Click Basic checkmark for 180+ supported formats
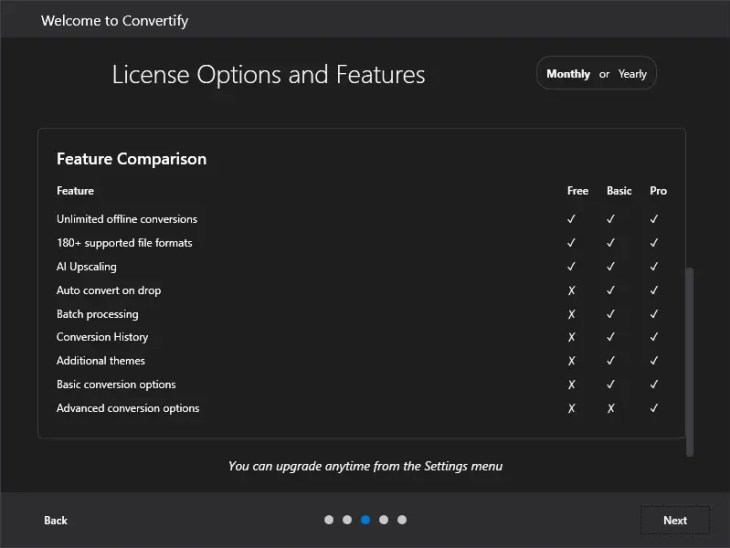Screen dimensions: 730x548 tap(610, 243)
